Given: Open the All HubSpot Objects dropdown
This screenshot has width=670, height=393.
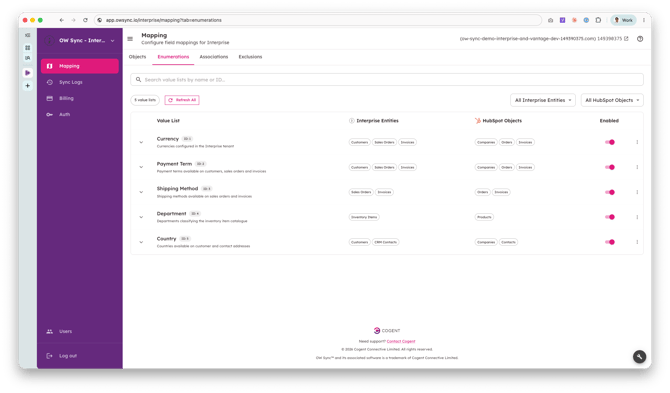Looking at the screenshot, I should (x=612, y=100).
